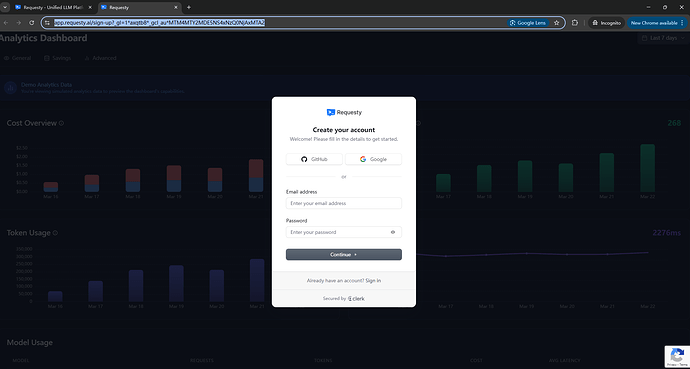
Task: Sign up with the Google button
Action: click(373, 159)
